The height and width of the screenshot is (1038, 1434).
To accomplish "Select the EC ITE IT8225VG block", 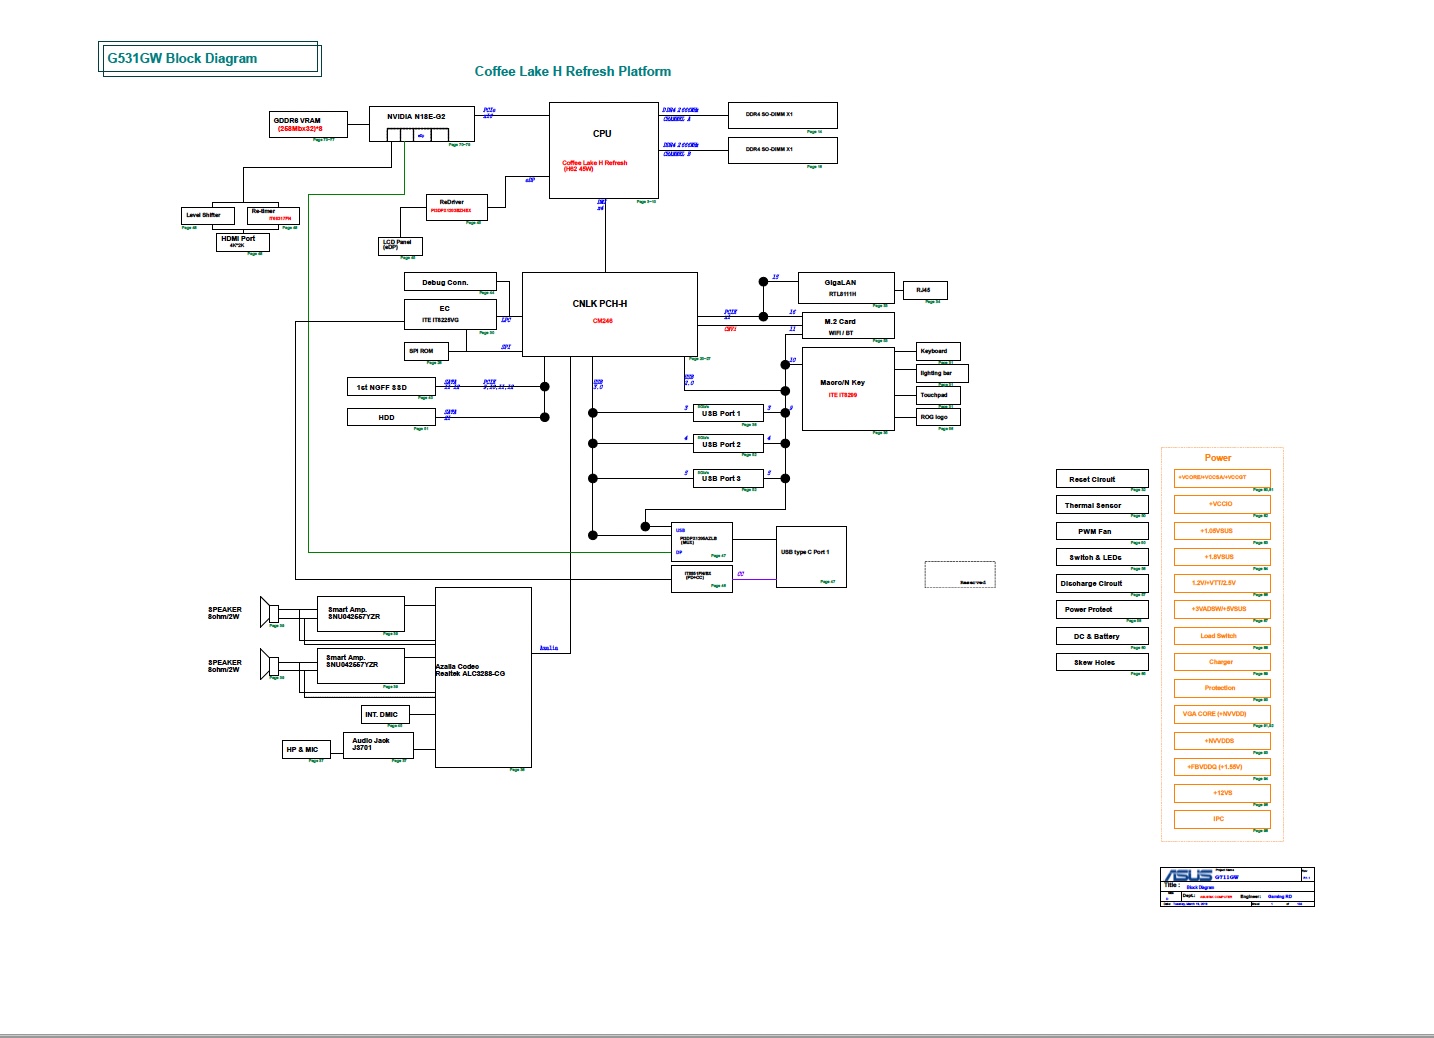I will pos(450,314).
